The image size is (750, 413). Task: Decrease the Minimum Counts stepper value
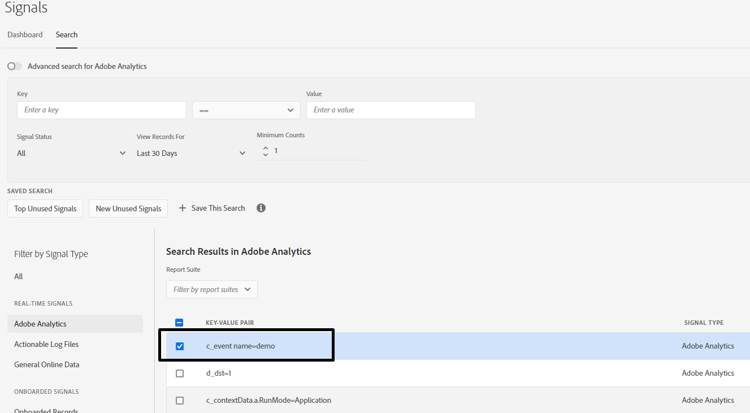[x=266, y=155]
